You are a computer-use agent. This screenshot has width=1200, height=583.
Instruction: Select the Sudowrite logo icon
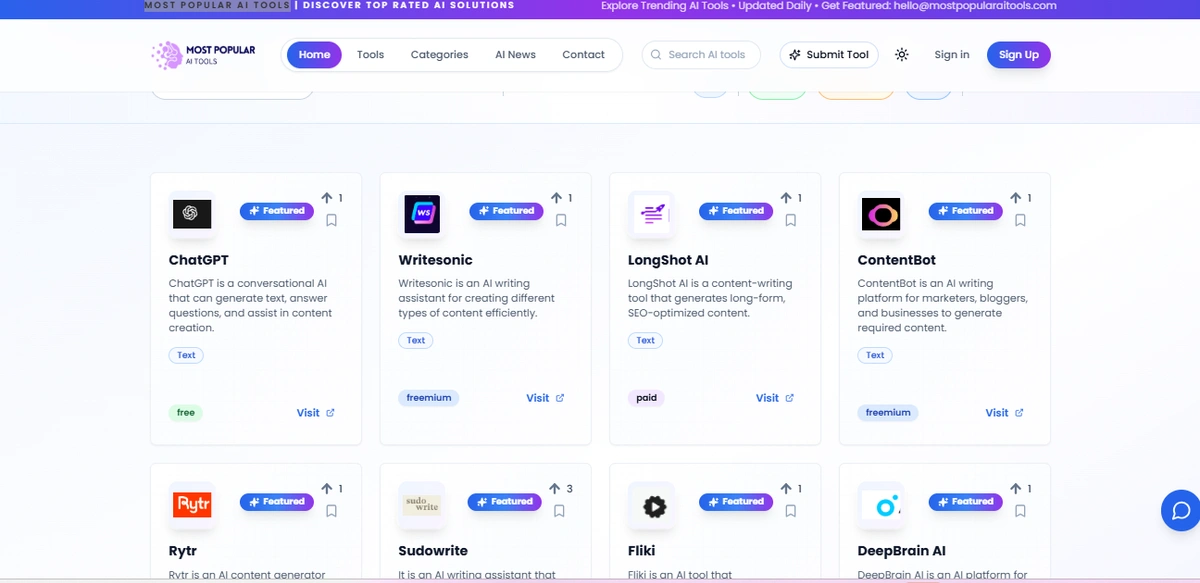(x=422, y=504)
